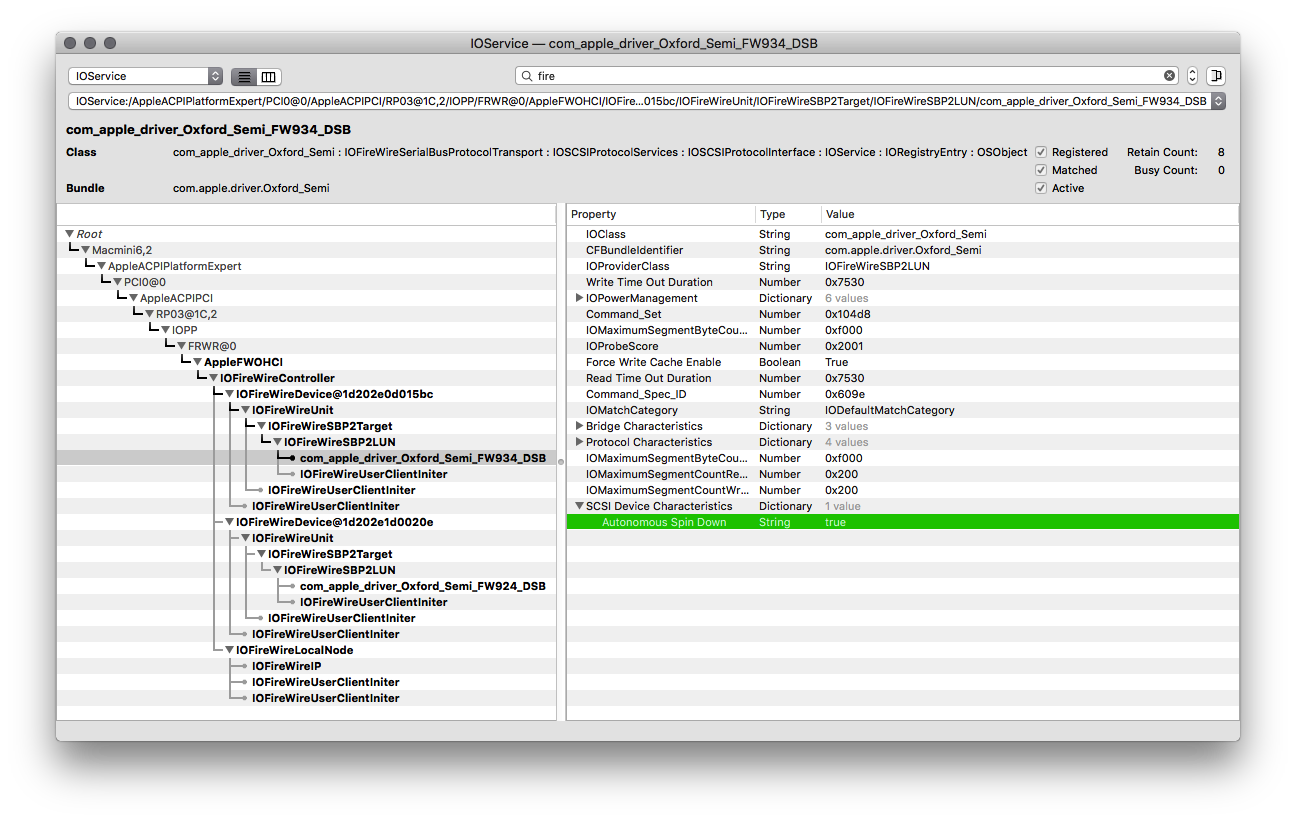This screenshot has width=1296, height=821.
Task: Collapse IOFireWireDevice@1d202e0d015bc node
Action: point(230,394)
